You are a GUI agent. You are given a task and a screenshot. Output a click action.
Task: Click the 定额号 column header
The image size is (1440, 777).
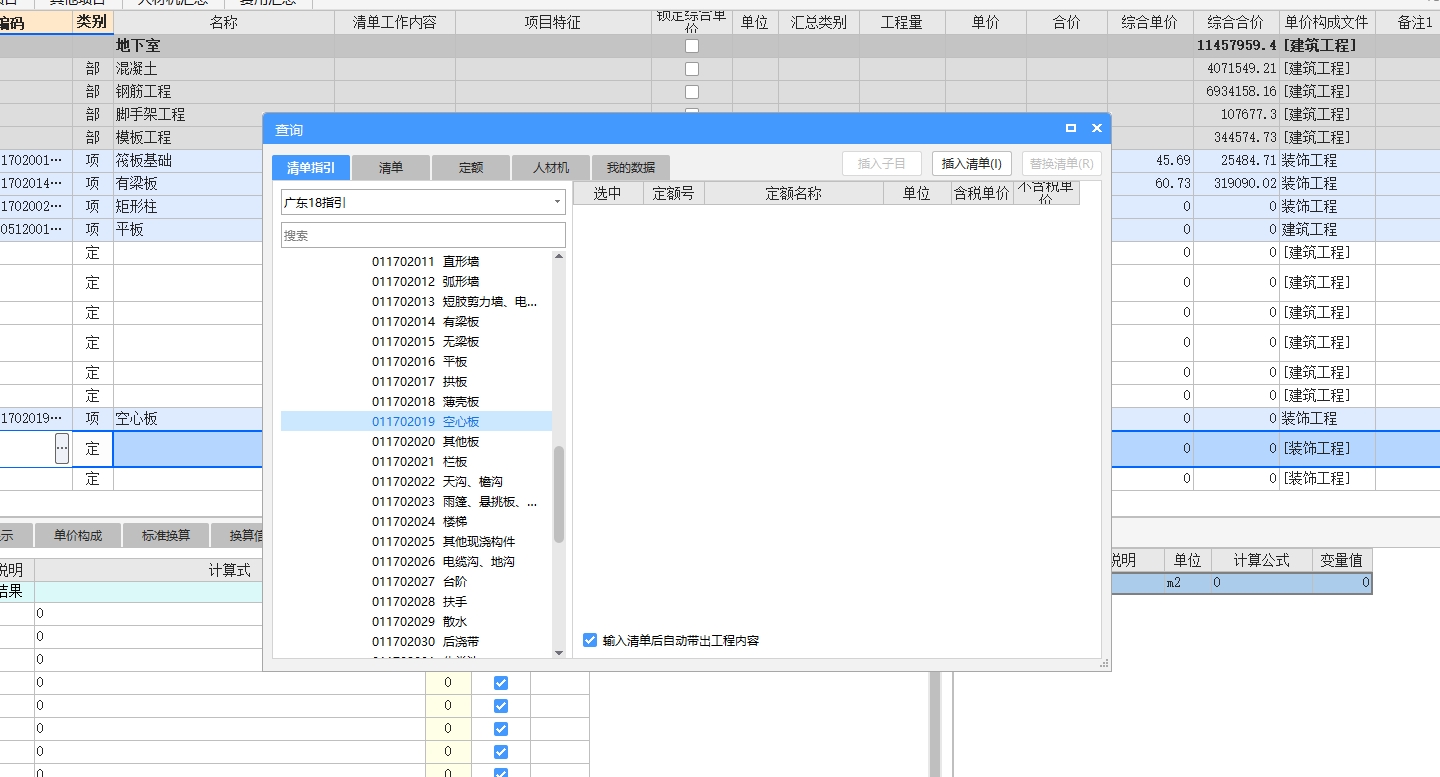(x=674, y=193)
